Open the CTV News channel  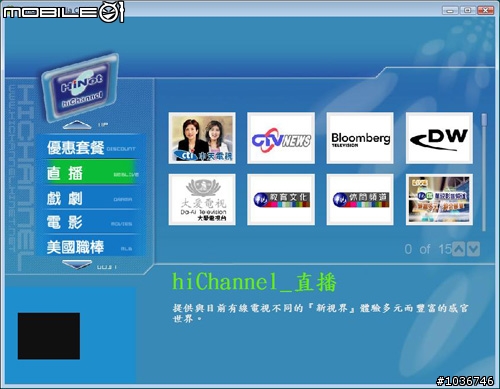point(281,138)
